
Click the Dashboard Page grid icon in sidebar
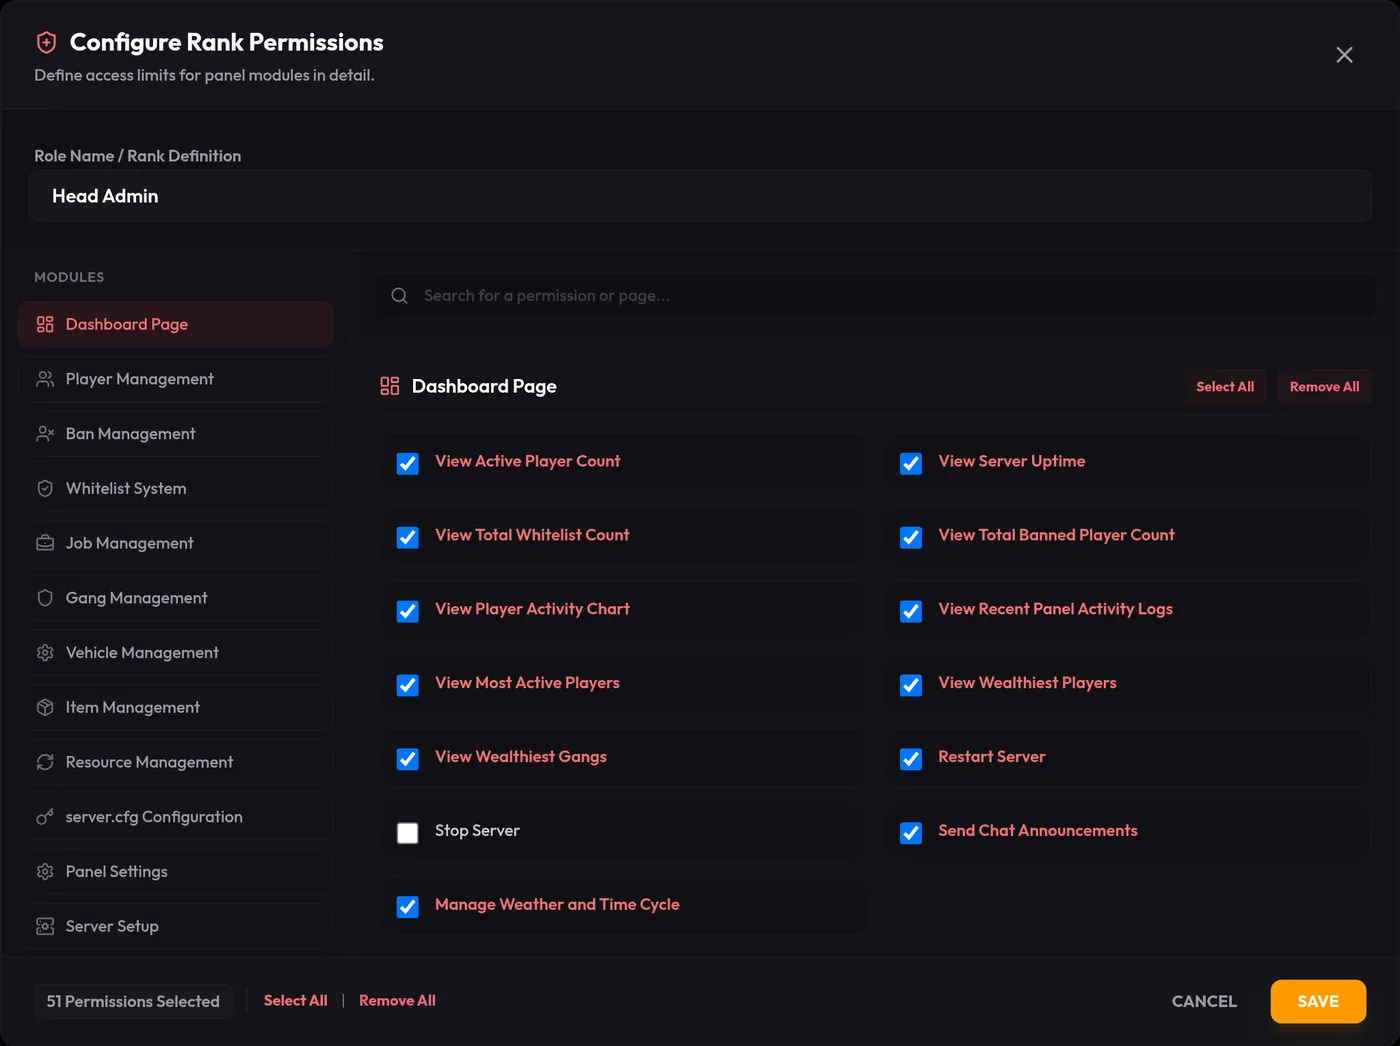(45, 324)
